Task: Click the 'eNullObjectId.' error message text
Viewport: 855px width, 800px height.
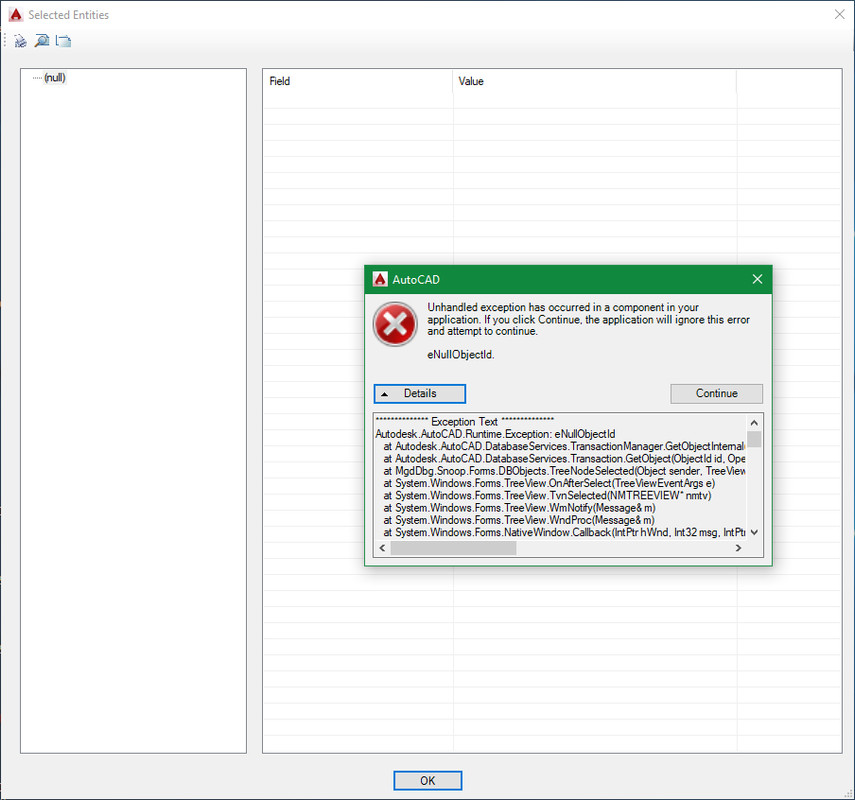Action: point(461,355)
